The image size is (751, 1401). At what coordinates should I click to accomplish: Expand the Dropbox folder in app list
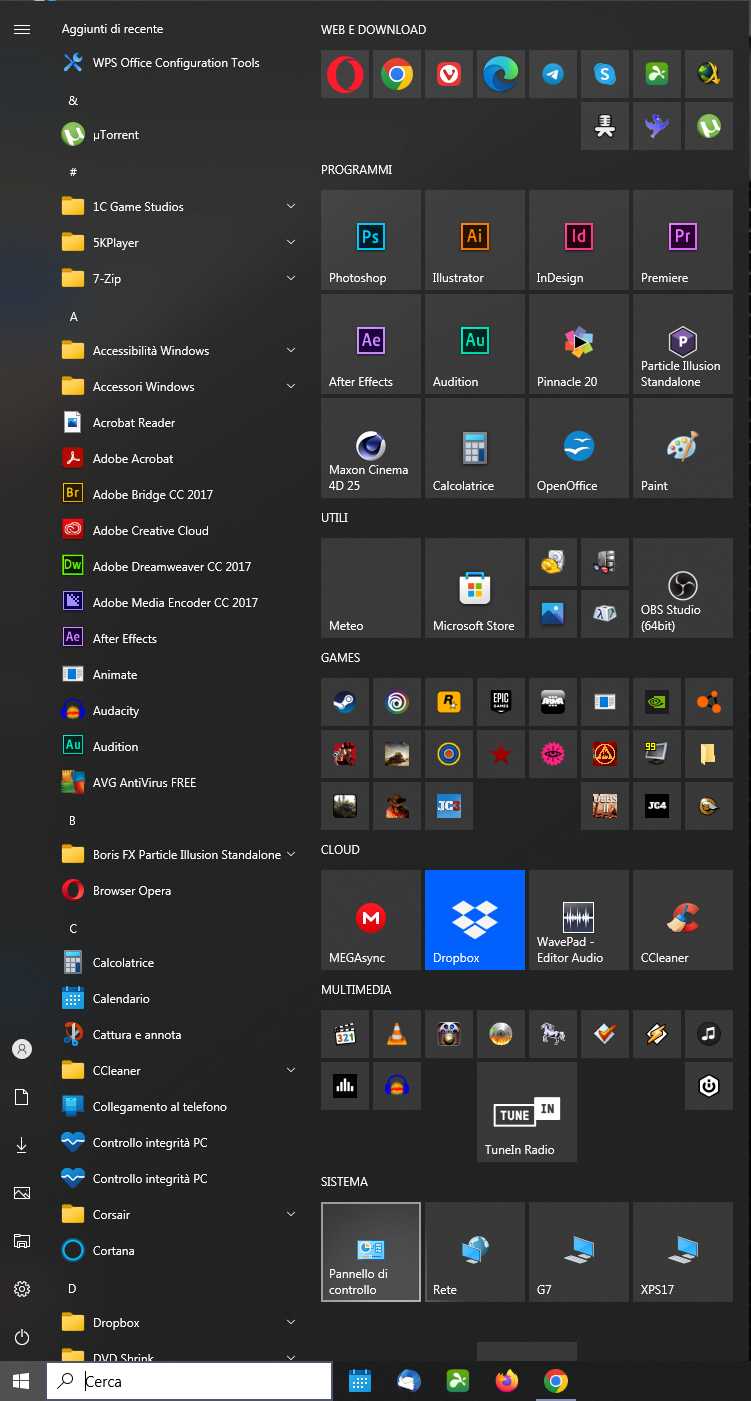(x=180, y=1323)
